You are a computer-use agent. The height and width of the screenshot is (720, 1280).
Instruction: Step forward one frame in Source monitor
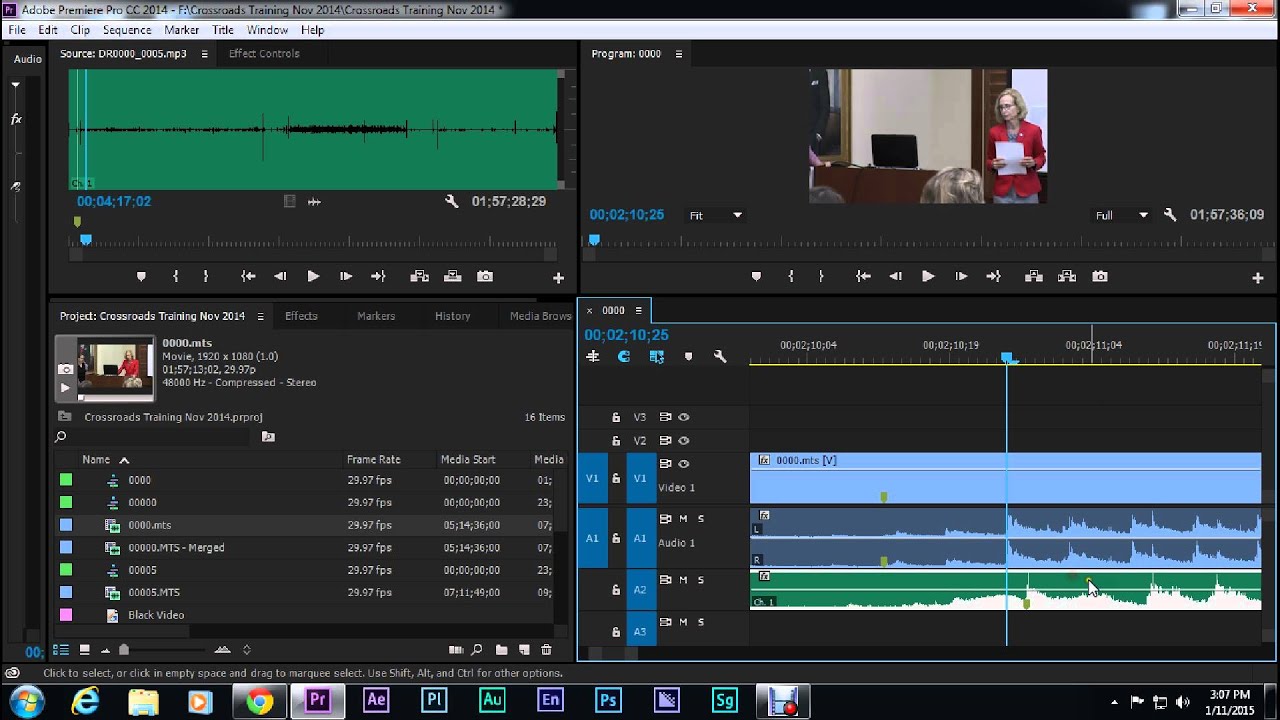coord(346,277)
